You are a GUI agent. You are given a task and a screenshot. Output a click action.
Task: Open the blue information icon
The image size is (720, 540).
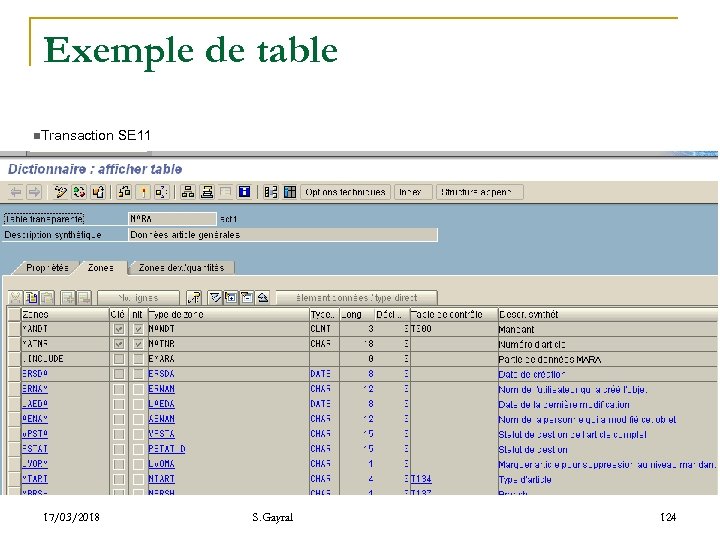click(x=244, y=192)
